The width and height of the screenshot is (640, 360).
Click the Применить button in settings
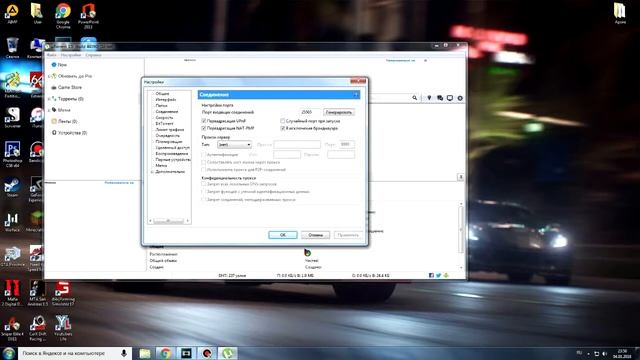click(x=348, y=235)
